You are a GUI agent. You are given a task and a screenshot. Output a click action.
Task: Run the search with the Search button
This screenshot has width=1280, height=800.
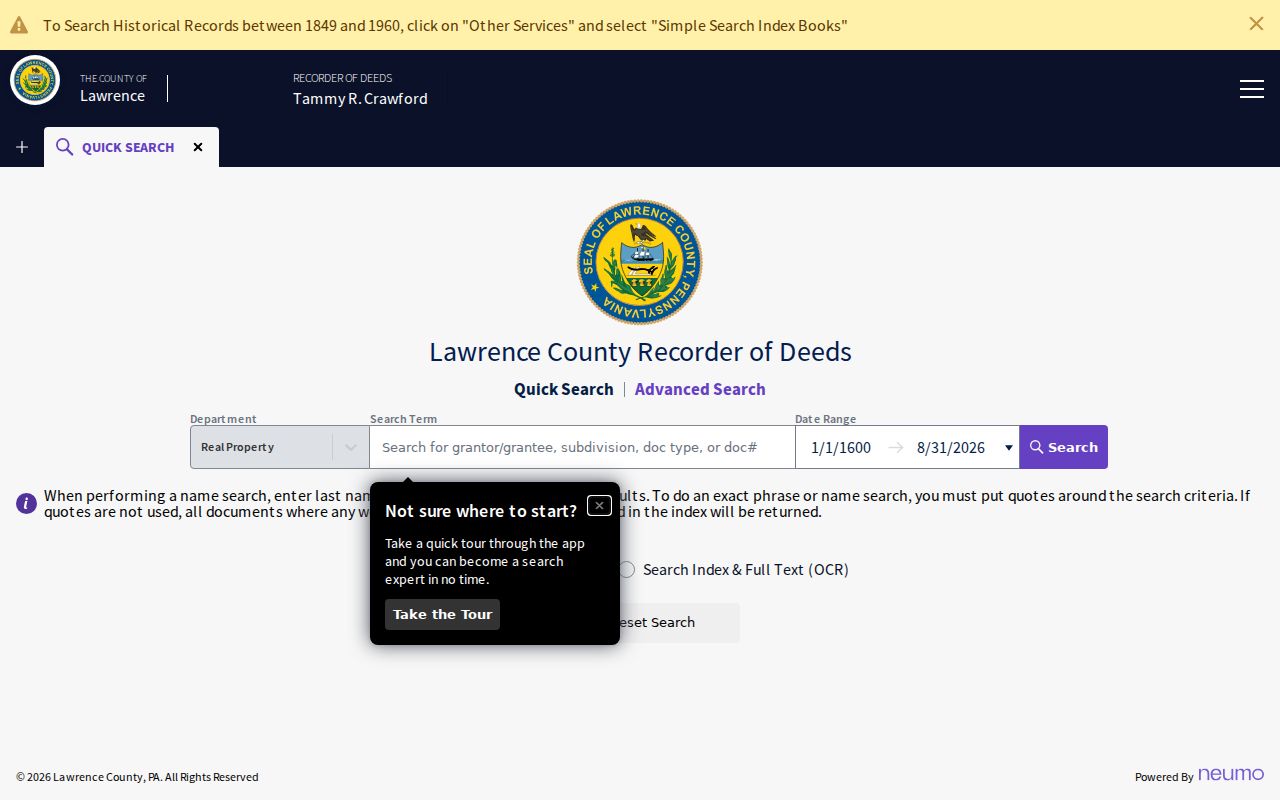(x=1063, y=447)
